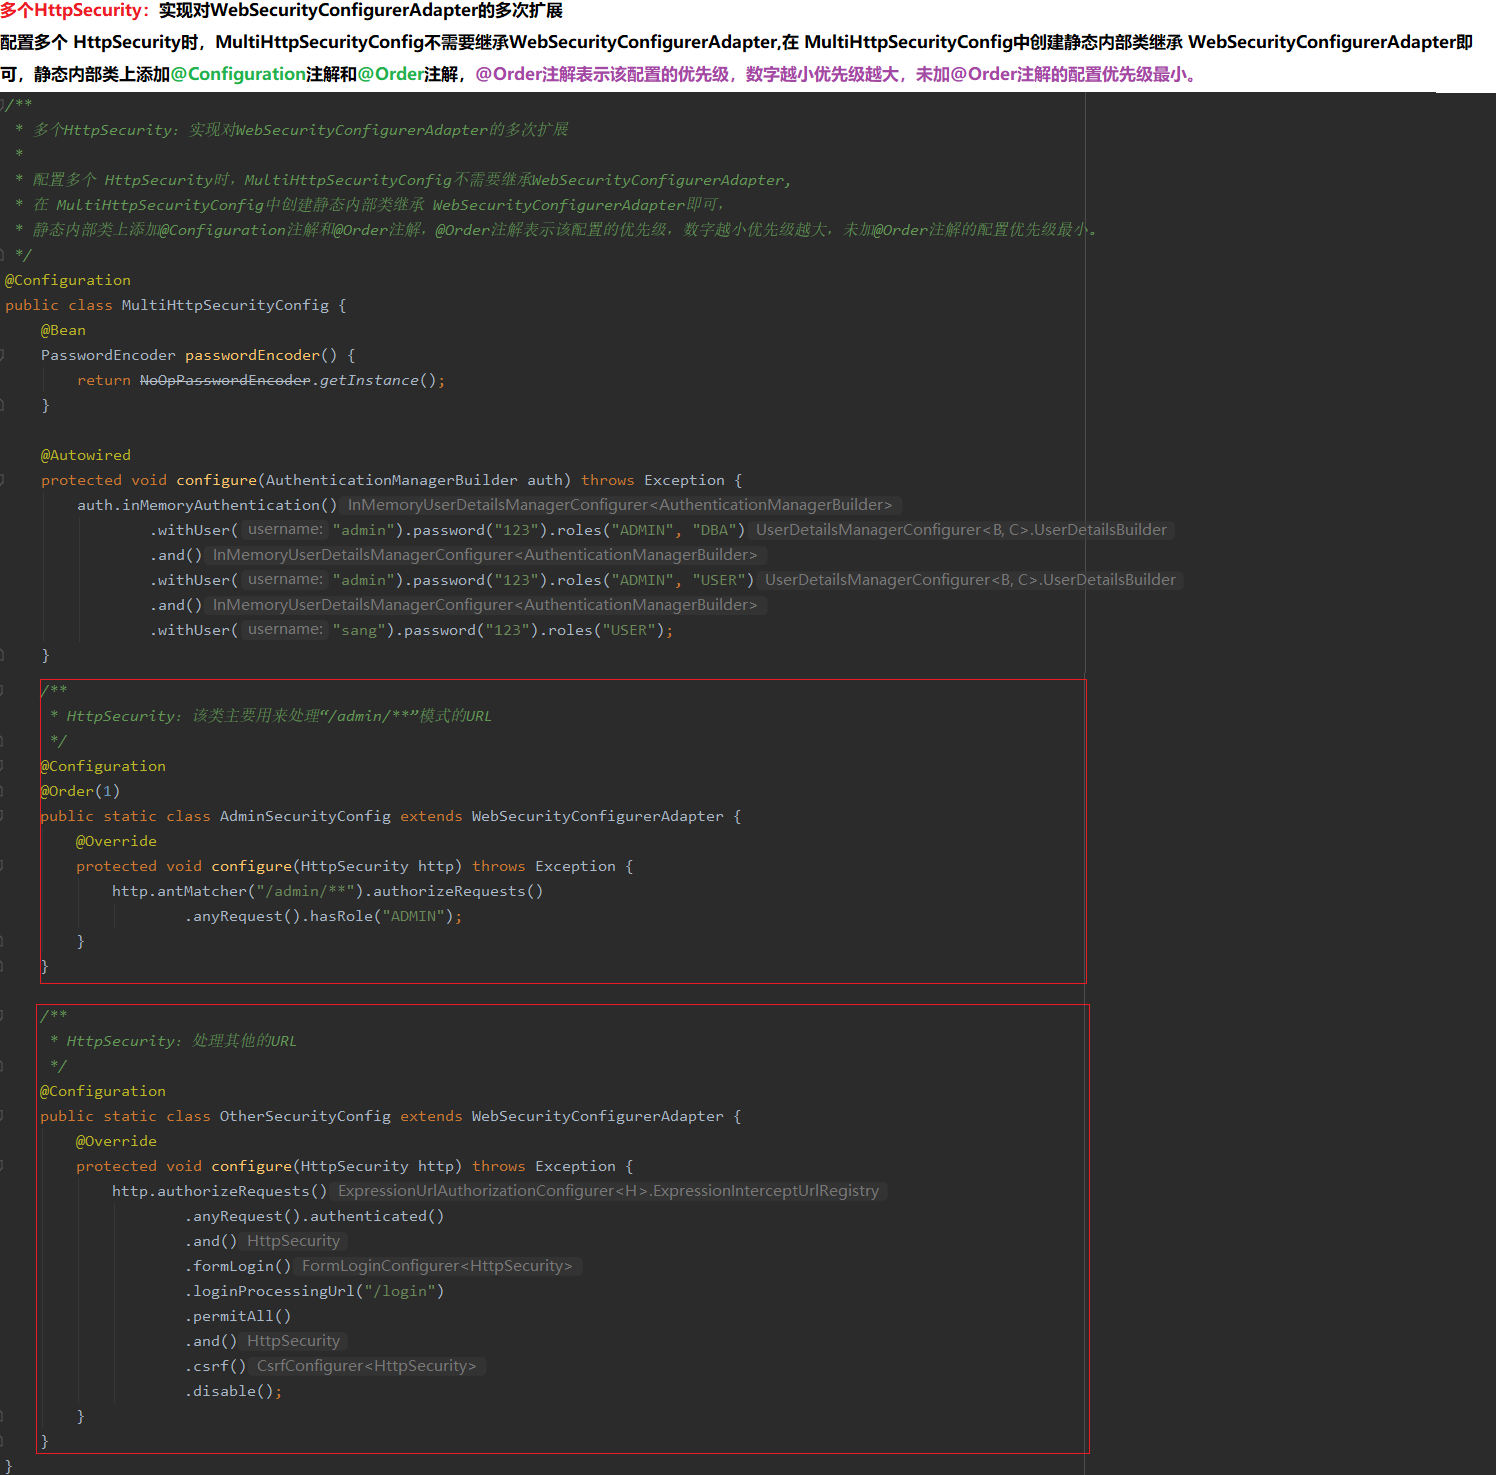1496x1475 pixels.
Task: Collapse the AdminSecurityConfig class fold marker
Action: 3,816
